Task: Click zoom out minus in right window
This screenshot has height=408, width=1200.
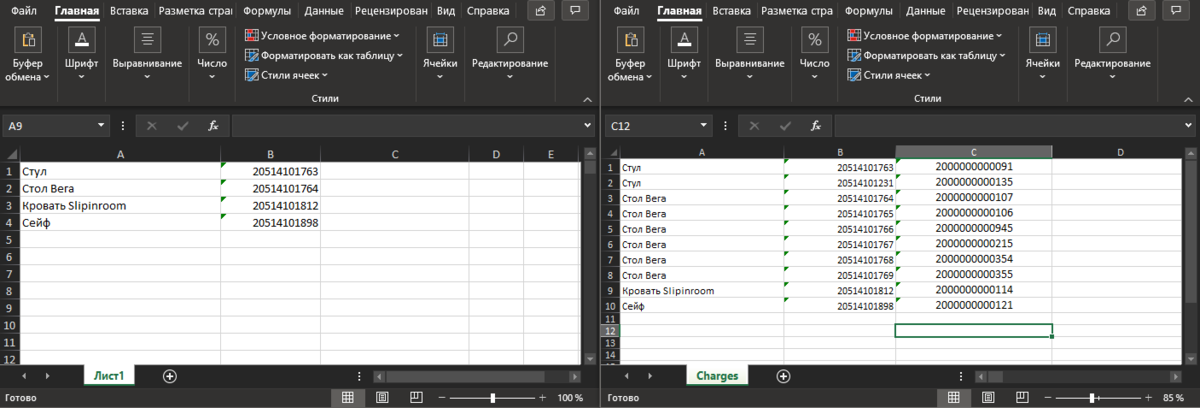Action: [1048, 397]
